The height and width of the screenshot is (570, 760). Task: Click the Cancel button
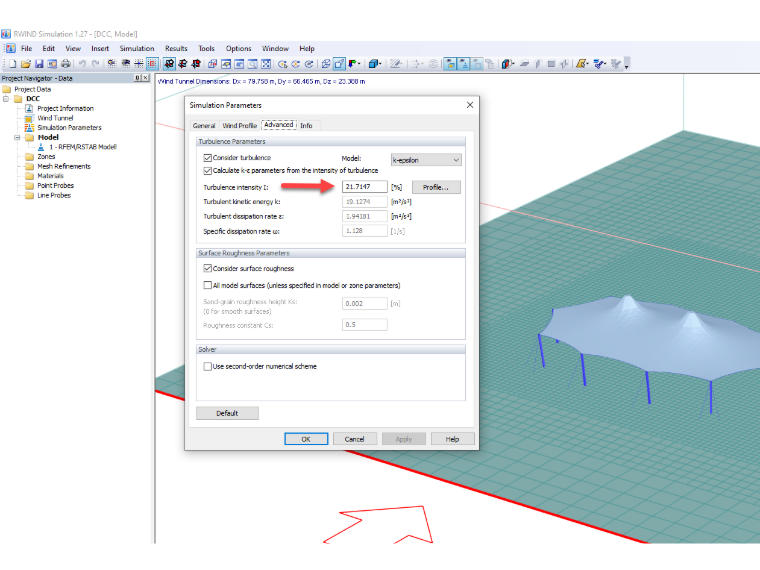(x=354, y=439)
